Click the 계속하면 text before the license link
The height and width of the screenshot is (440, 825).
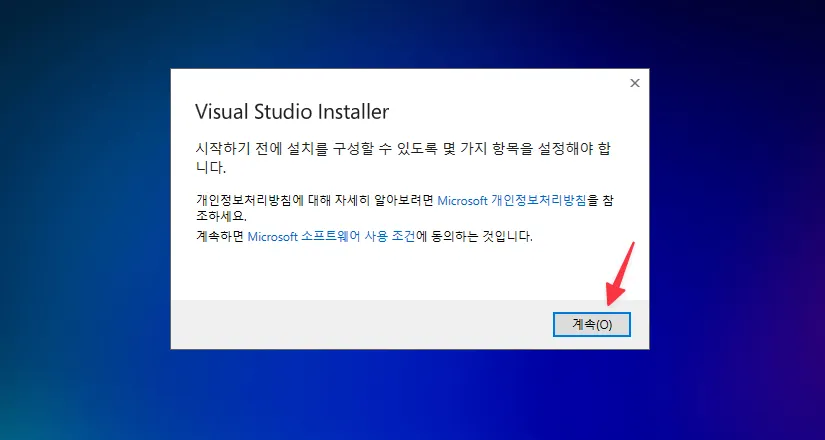(x=219, y=236)
